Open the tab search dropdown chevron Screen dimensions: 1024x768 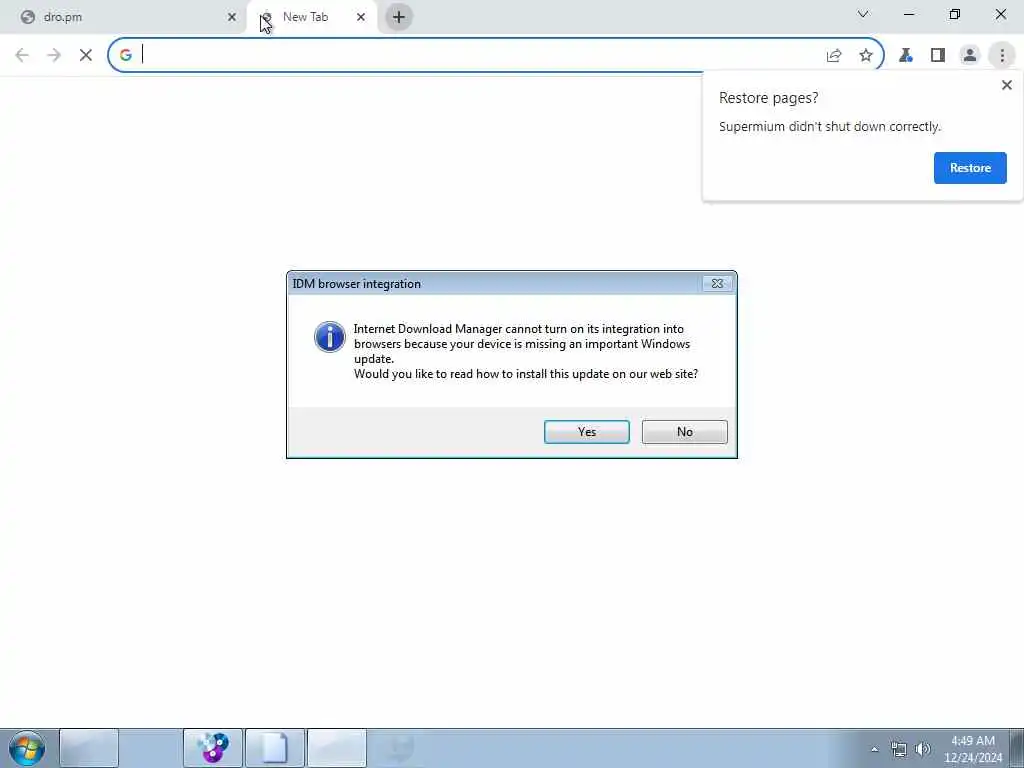tap(863, 14)
